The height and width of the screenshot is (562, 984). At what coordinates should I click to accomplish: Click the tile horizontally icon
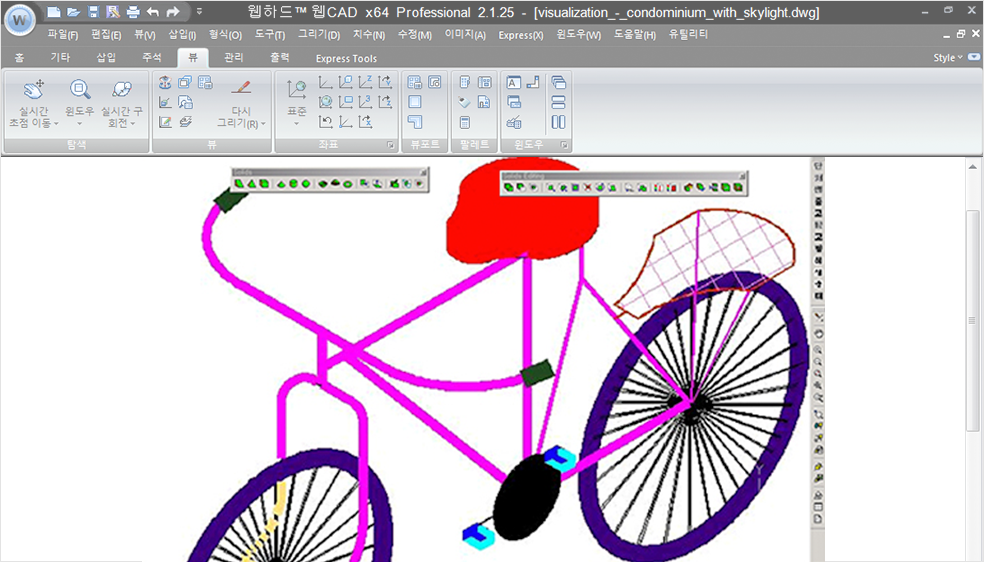pos(558,102)
